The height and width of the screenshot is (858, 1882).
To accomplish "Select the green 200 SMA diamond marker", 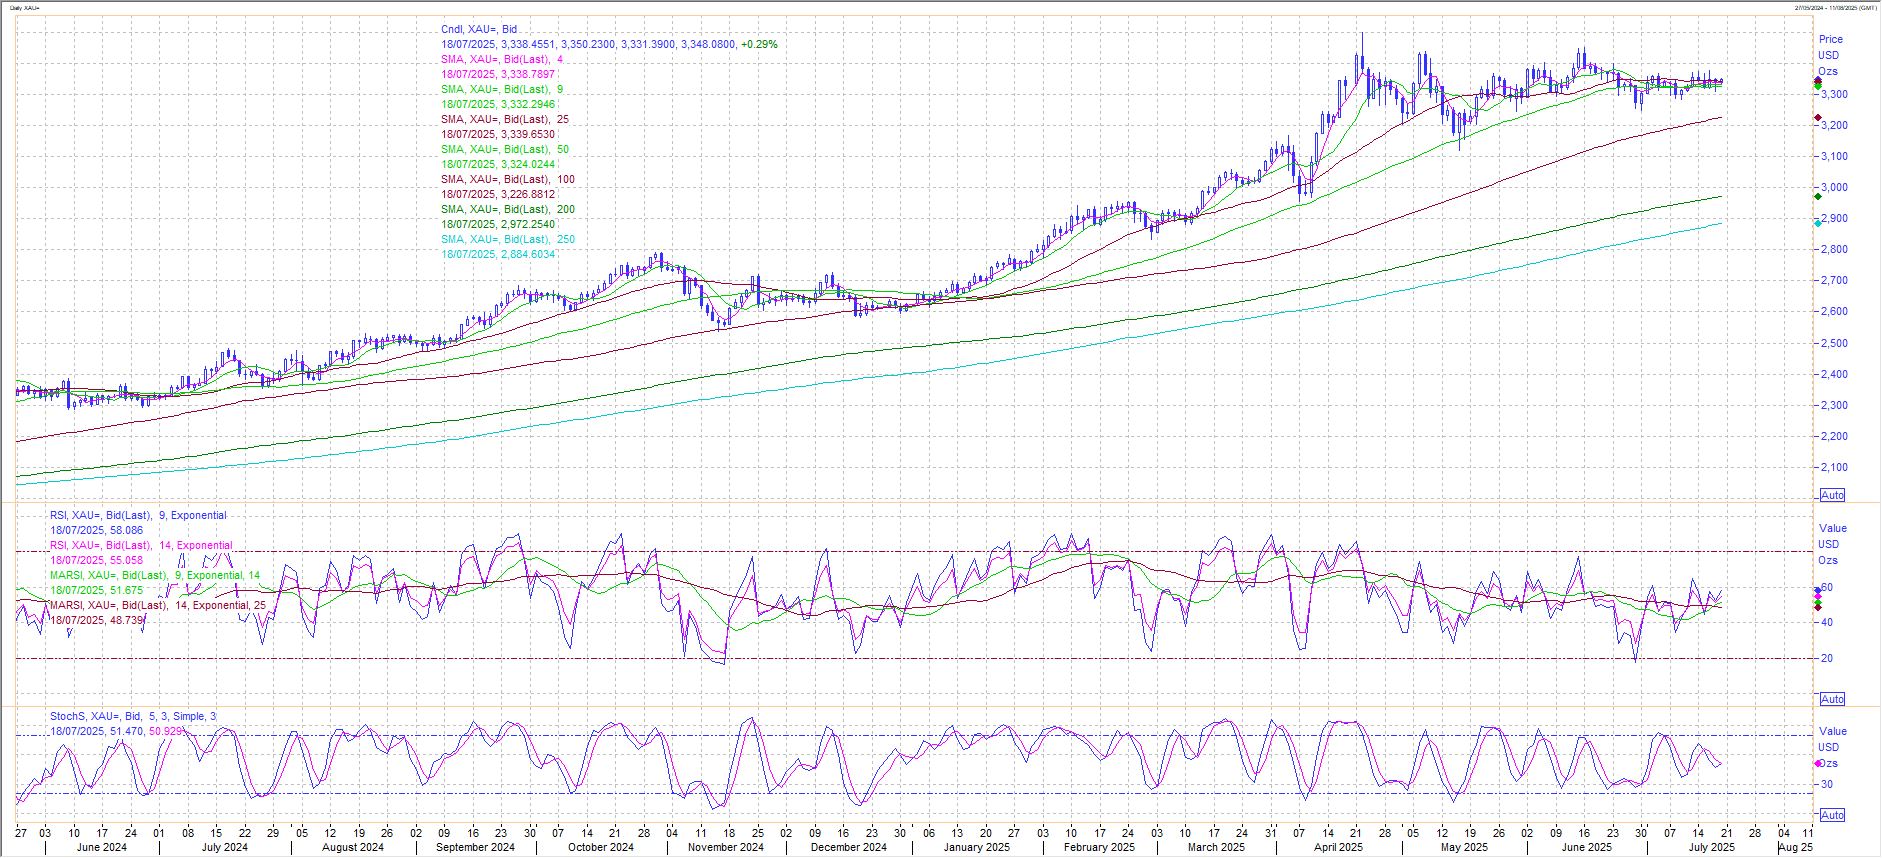I will coord(1818,196).
